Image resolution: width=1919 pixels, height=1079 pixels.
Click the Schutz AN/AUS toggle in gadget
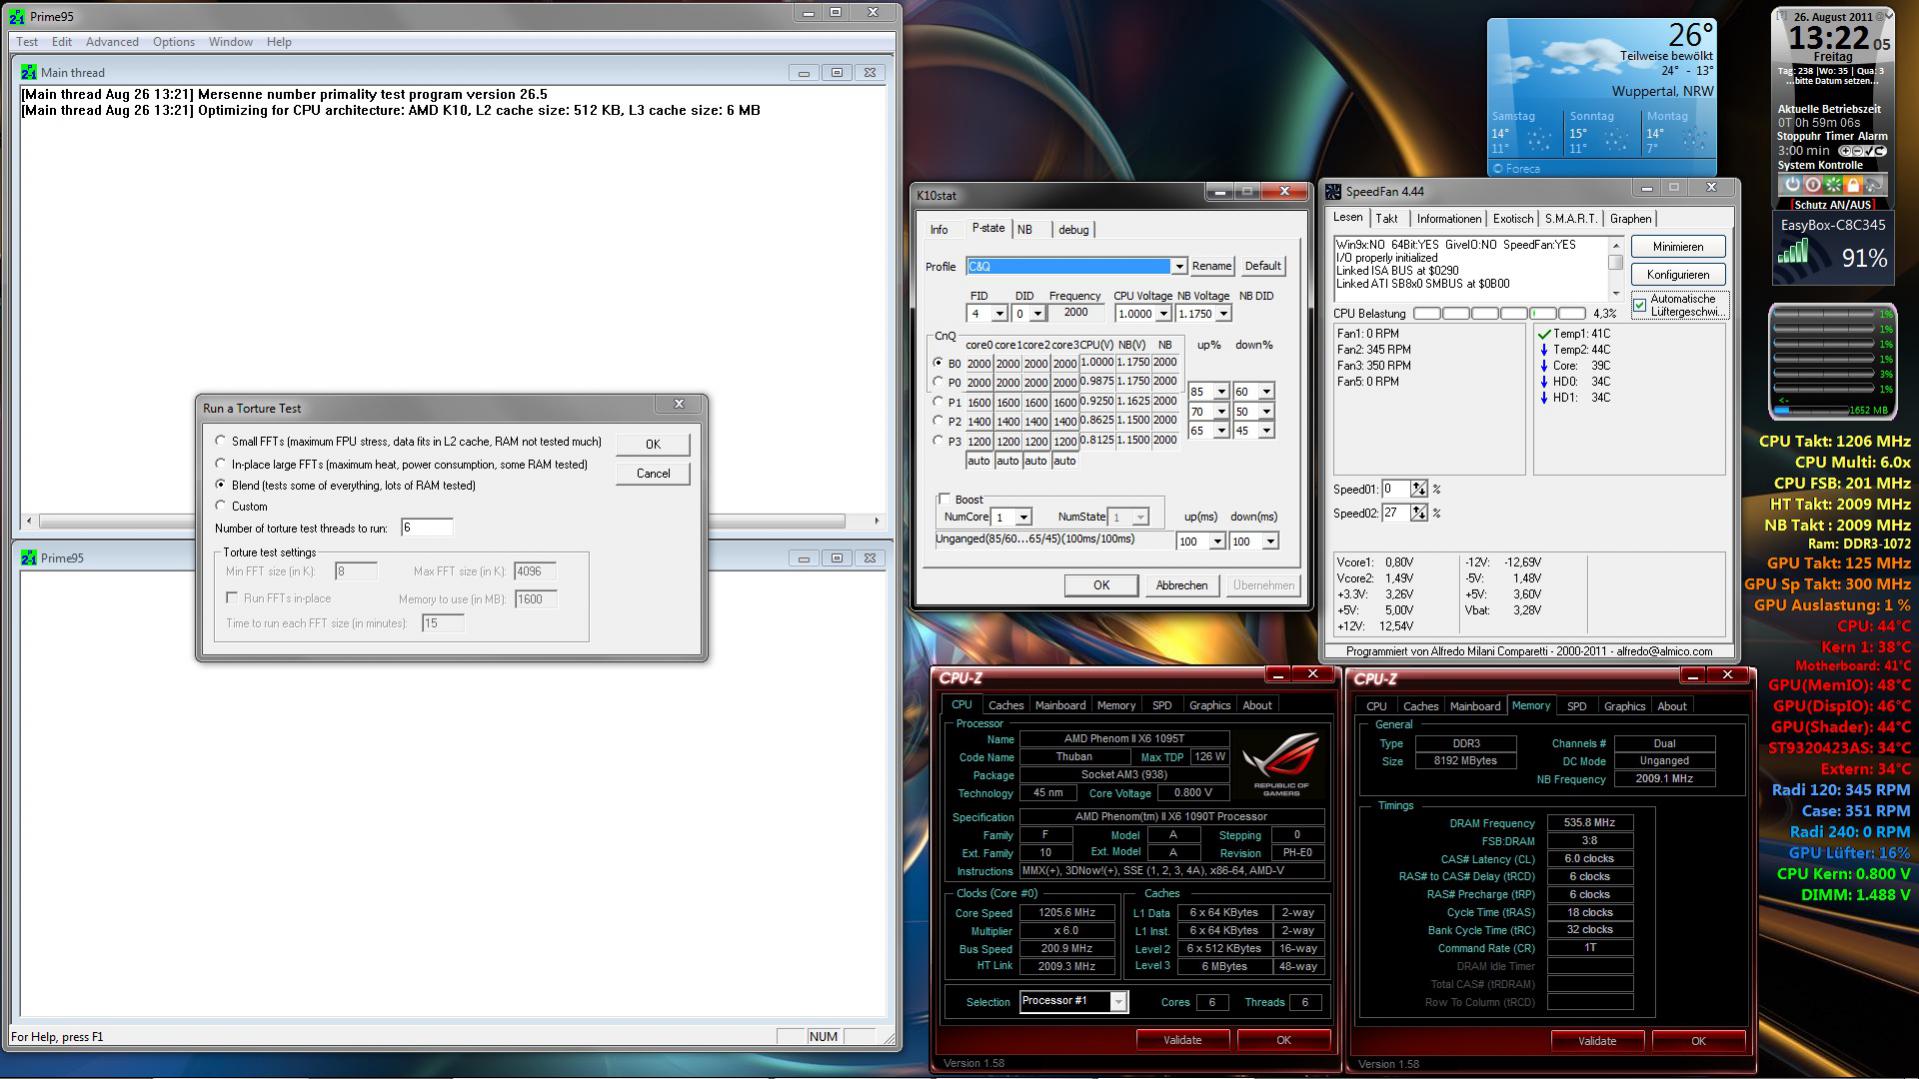pos(1832,205)
